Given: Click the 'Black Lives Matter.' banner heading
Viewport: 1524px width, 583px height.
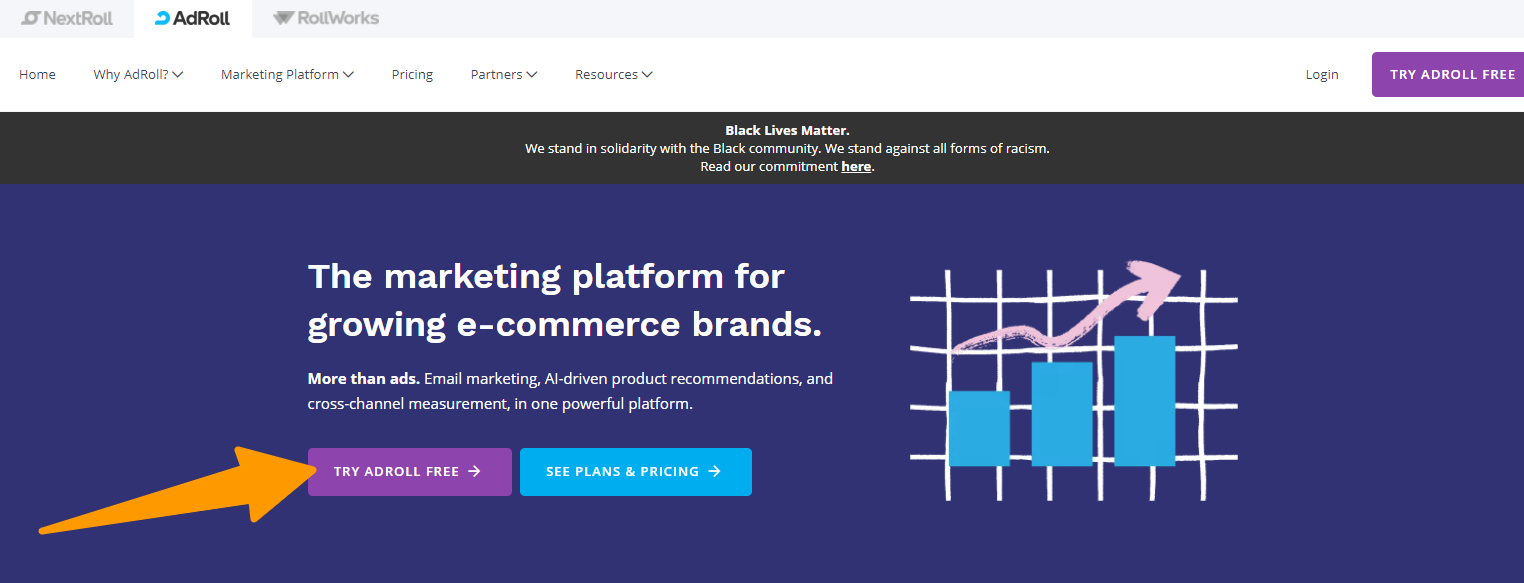Looking at the screenshot, I should pos(787,130).
